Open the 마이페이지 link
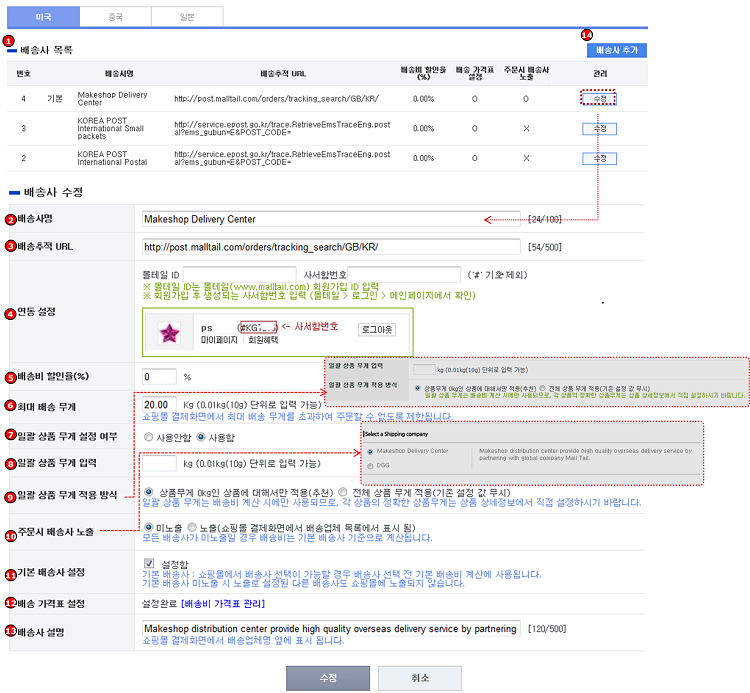Viewport: 750px width, 693px height. tap(217, 341)
